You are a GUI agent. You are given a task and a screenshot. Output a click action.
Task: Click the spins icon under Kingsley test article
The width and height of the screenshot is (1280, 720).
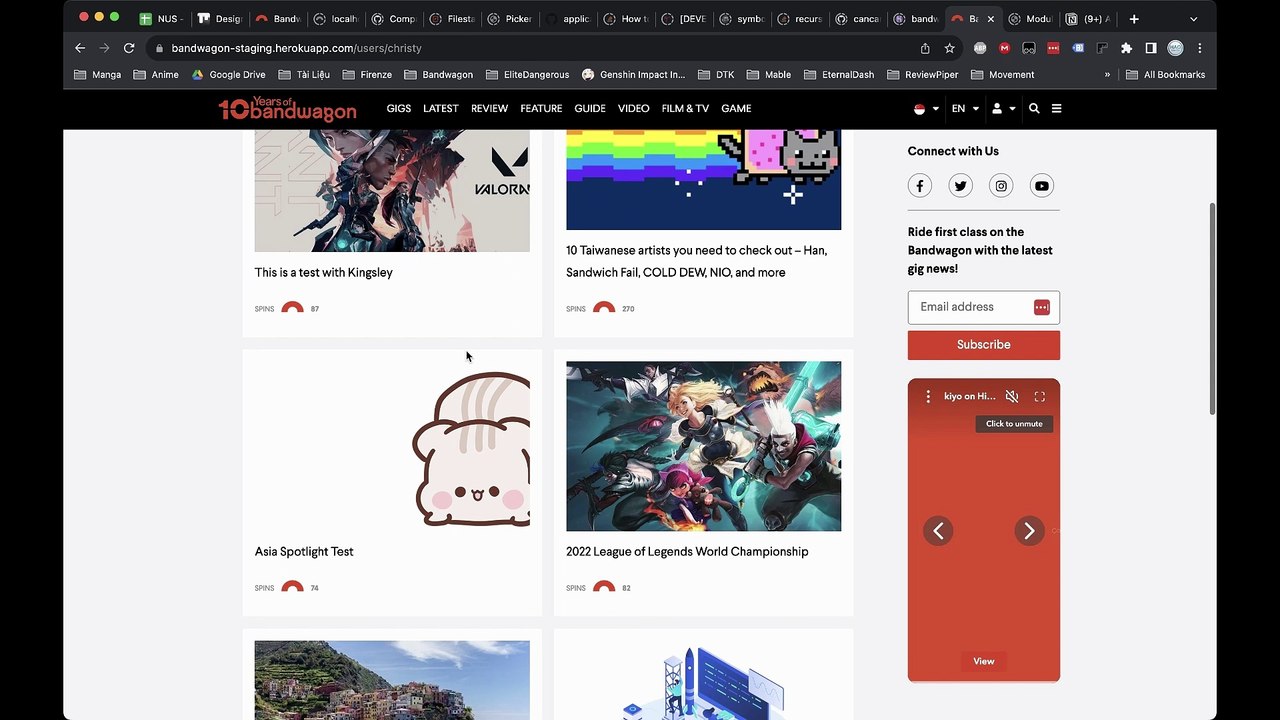(x=292, y=309)
